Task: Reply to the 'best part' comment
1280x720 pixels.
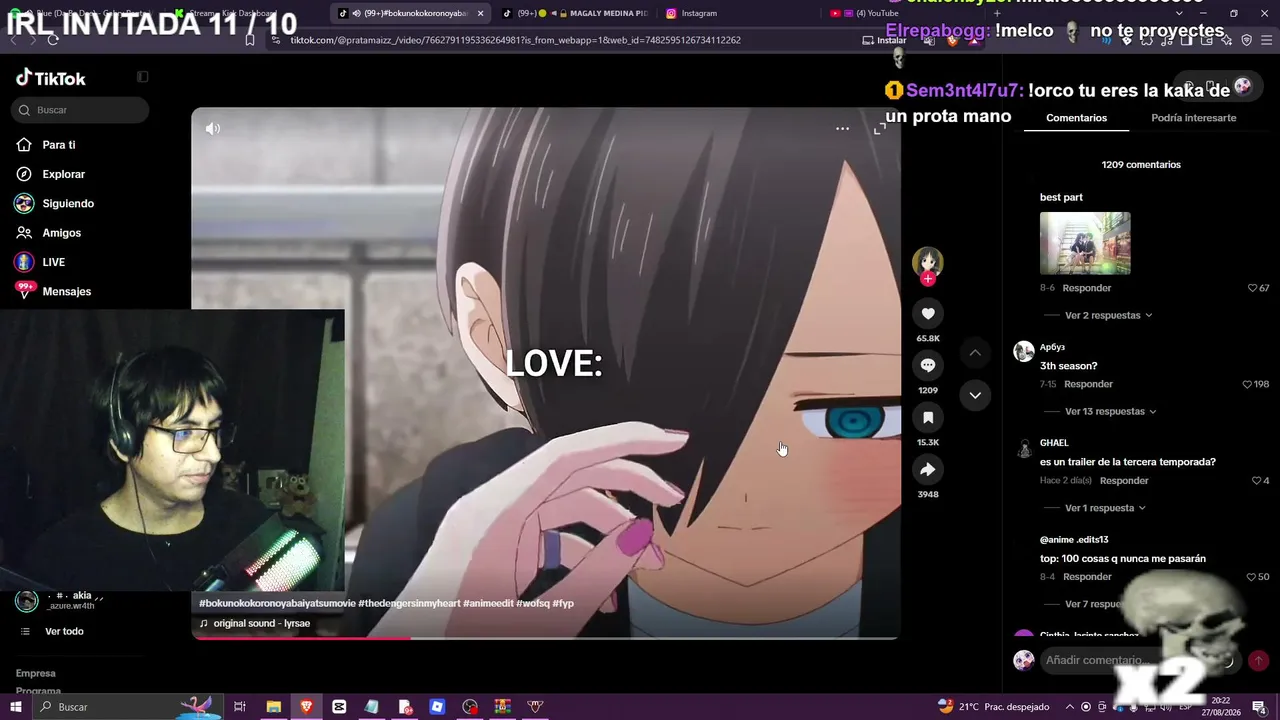Action: [1086, 288]
